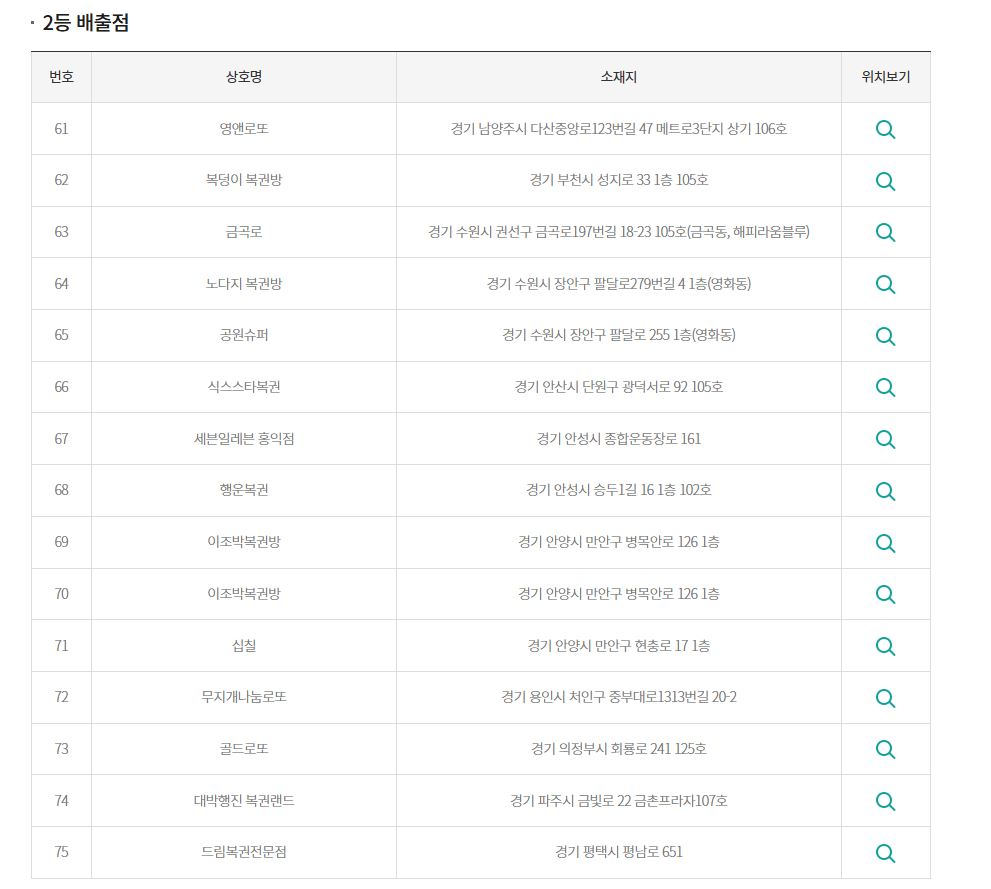Click the 번호 column header
991x889 pixels.
[61, 77]
